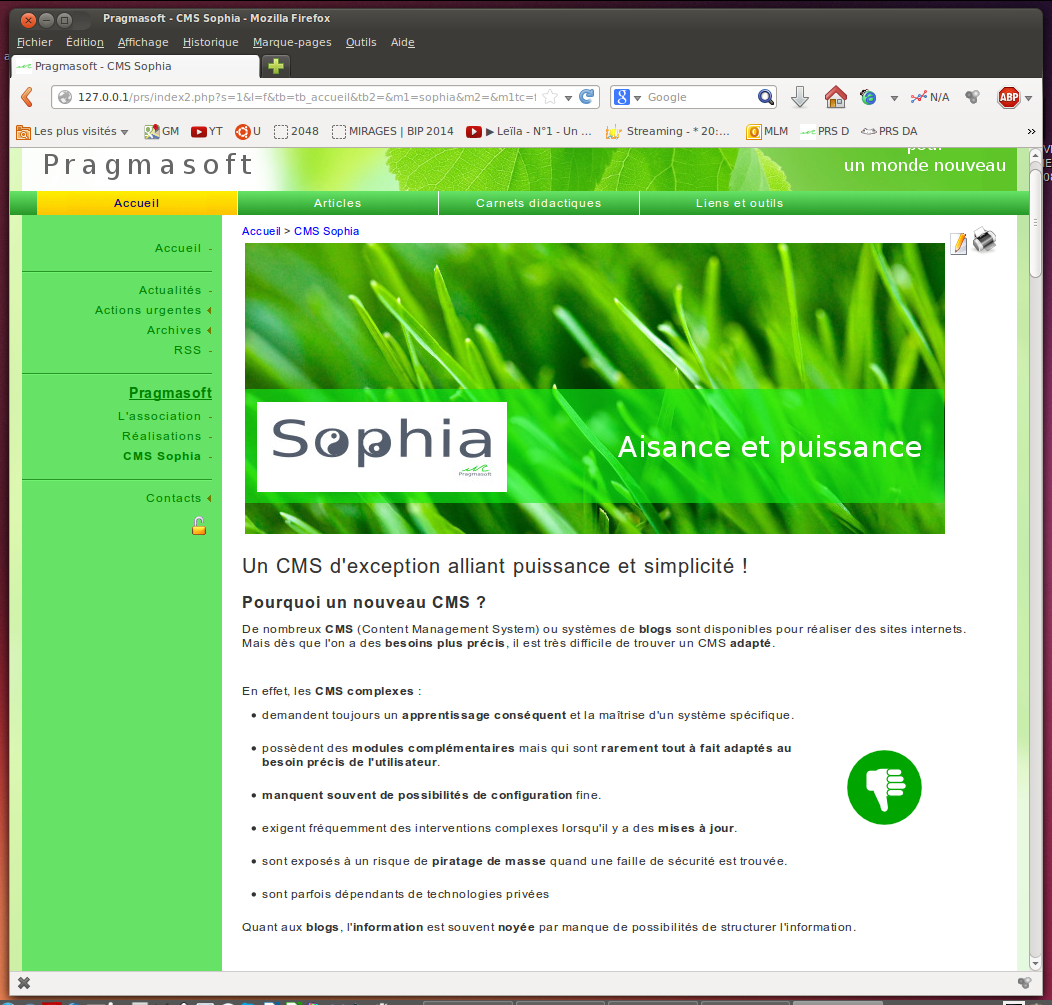Click the edit page pencil icon
This screenshot has height=1005, width=1052.
[x=959, y=244]
